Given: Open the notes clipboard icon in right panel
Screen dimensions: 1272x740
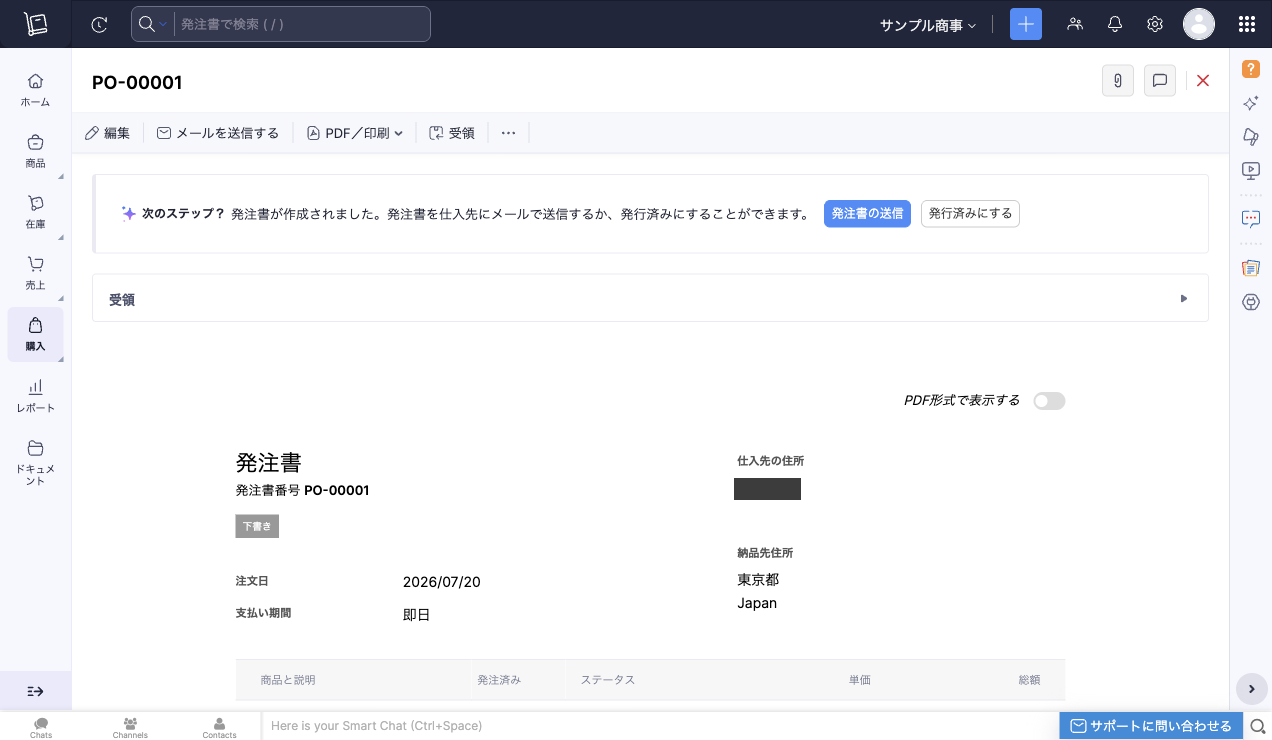Looking at the screenshot, I should [x=1251, y=268].
